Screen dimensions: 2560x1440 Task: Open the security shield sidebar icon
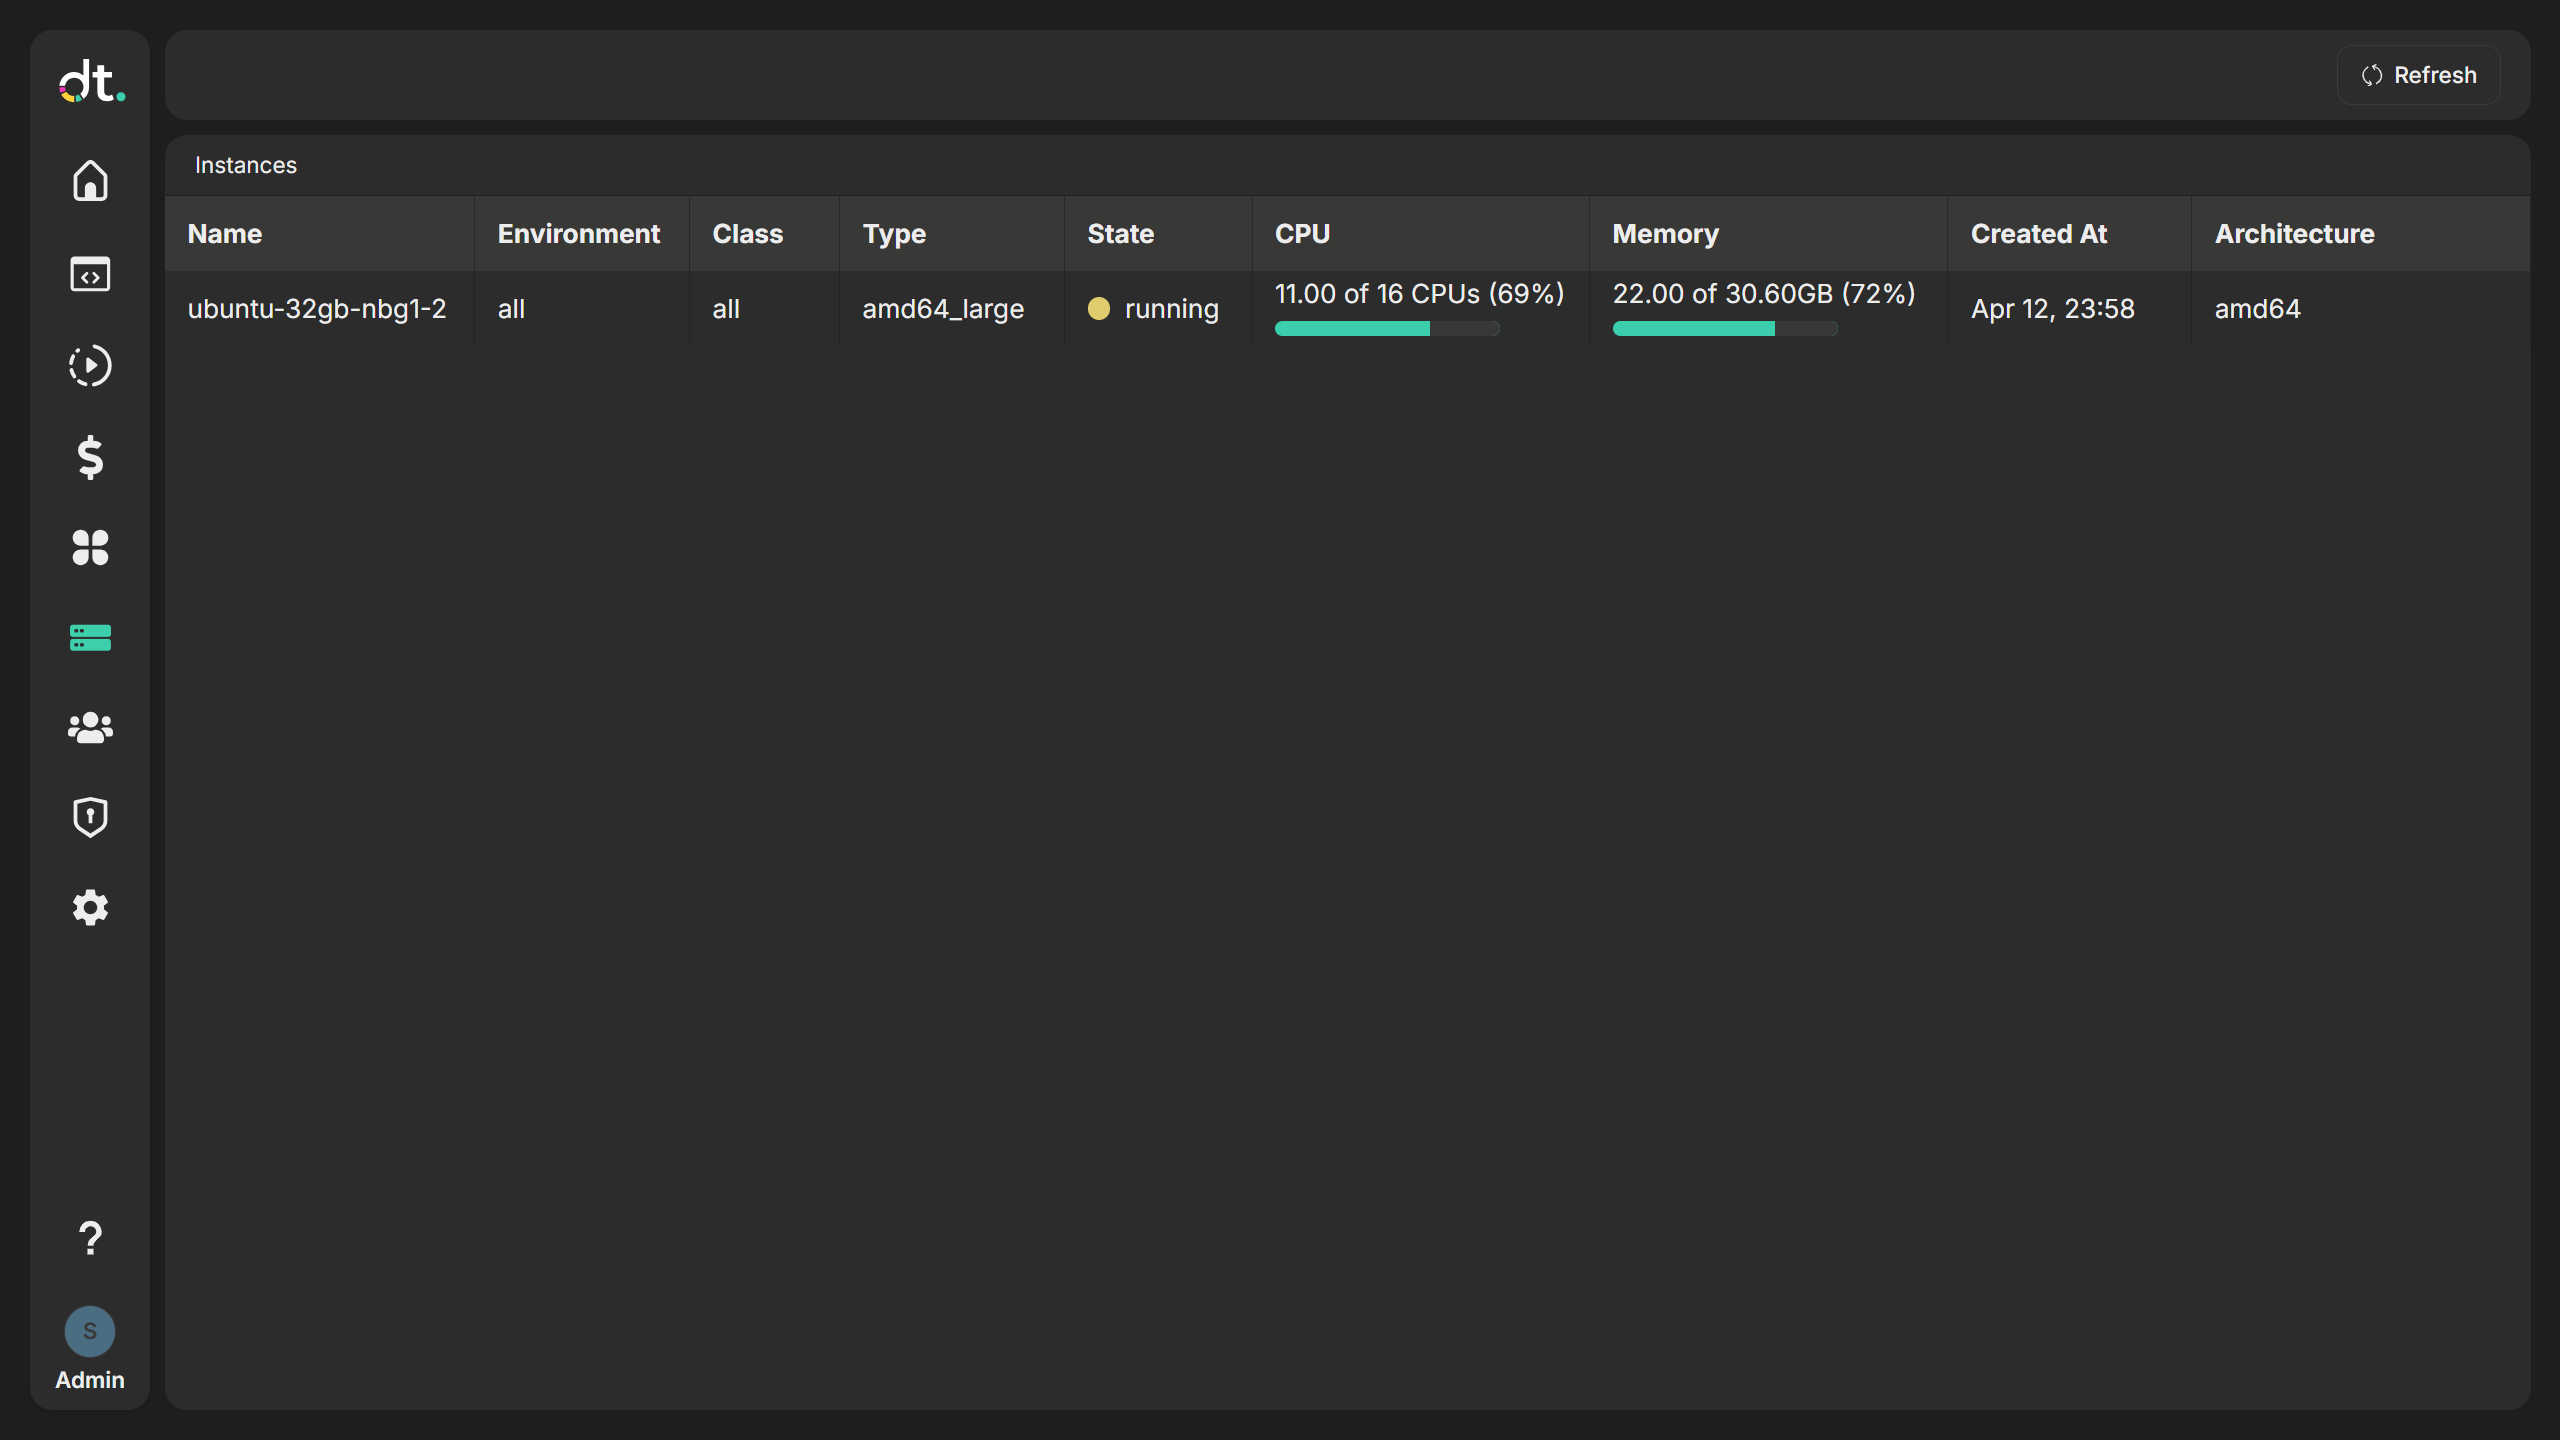point(90,817)
